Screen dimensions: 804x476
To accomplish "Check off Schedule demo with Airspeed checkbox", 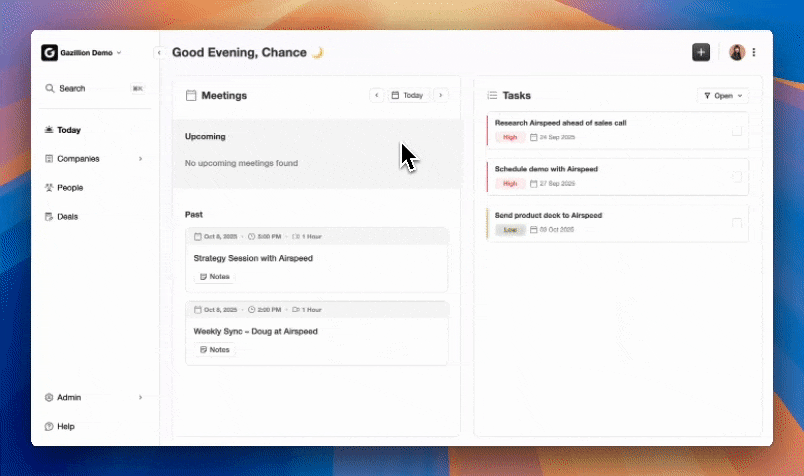I will [737, 177].
